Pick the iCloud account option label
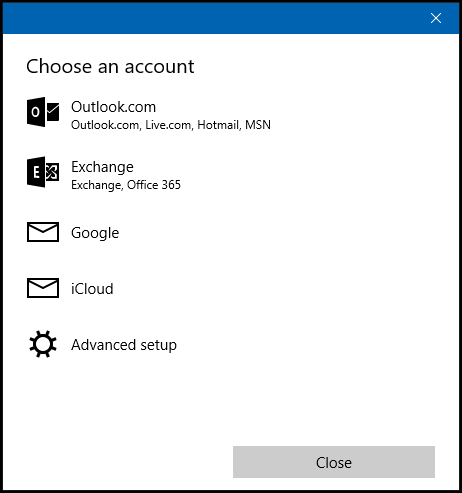The height and width of the screenshot is (493, 462). [x=92, y=289]
